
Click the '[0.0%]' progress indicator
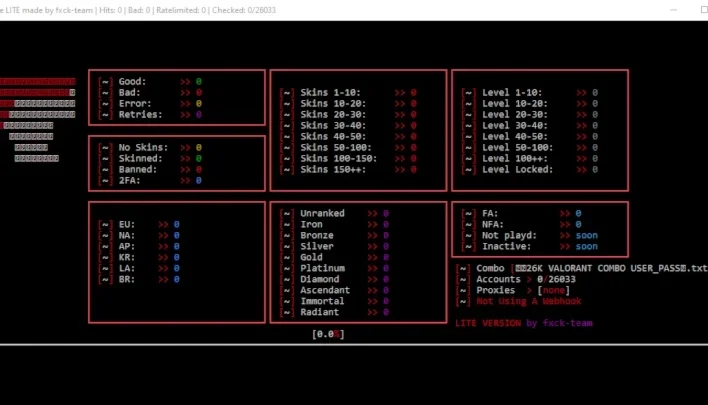(x=328, y=334)
